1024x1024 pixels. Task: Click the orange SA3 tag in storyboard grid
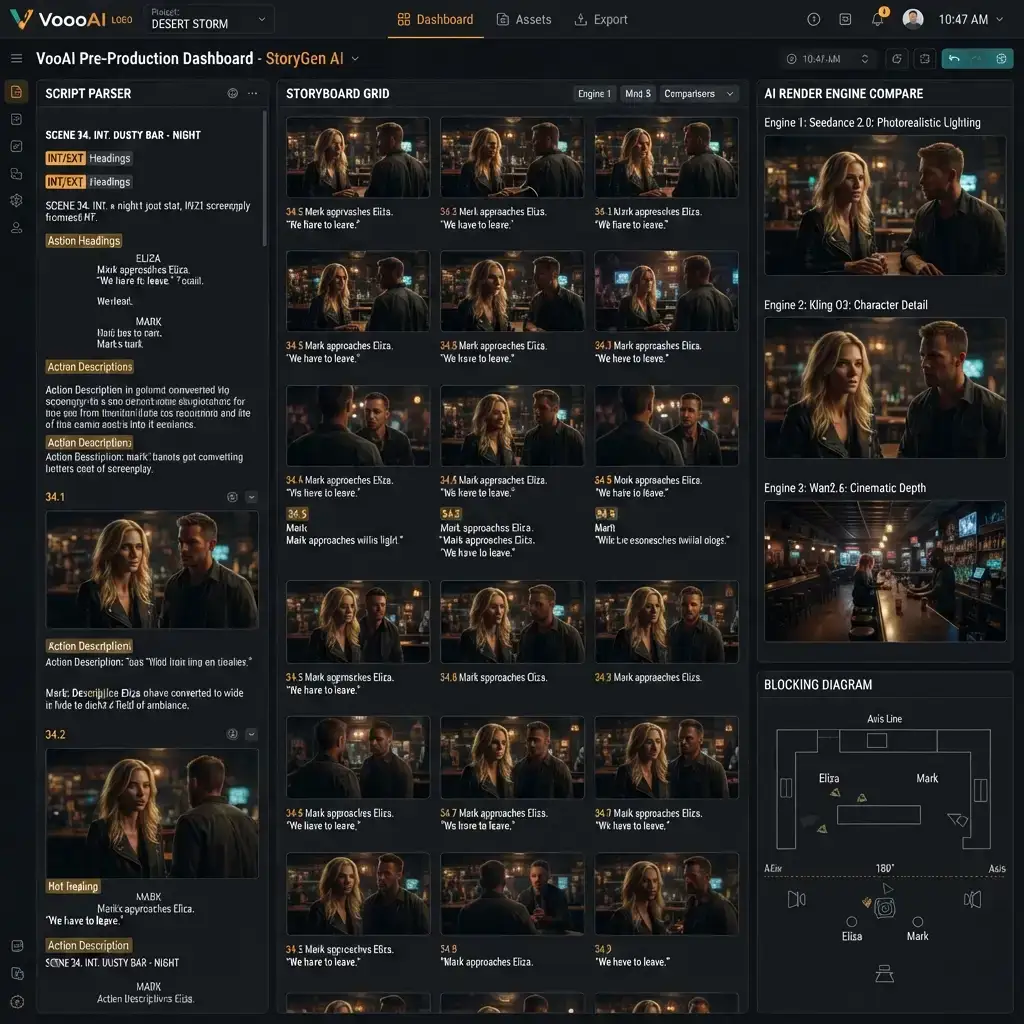click(x=451, y=514)
